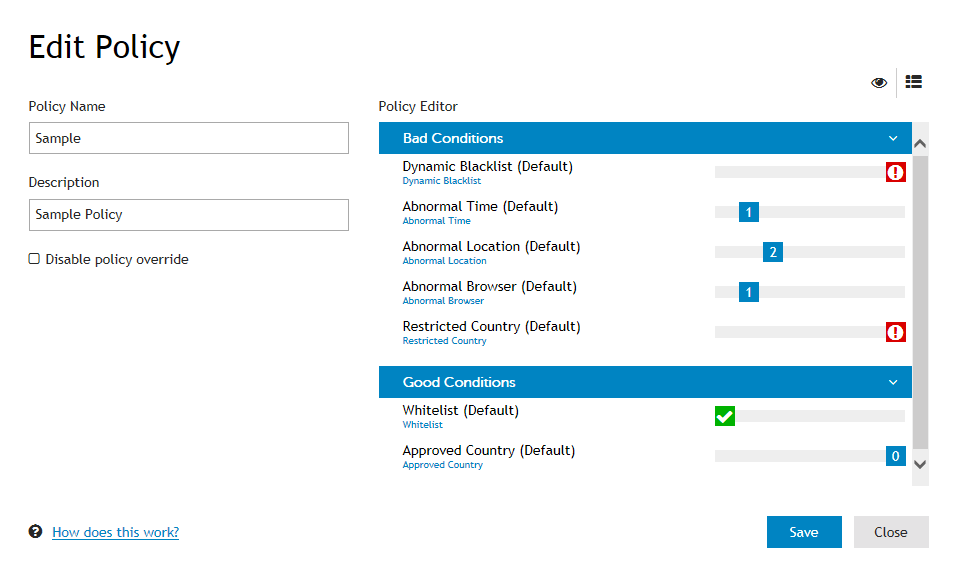The width and height of the screenshot is (958, 578).
Task: Select Abnormal Location slider handle showing 2
Action: point(773,252)
